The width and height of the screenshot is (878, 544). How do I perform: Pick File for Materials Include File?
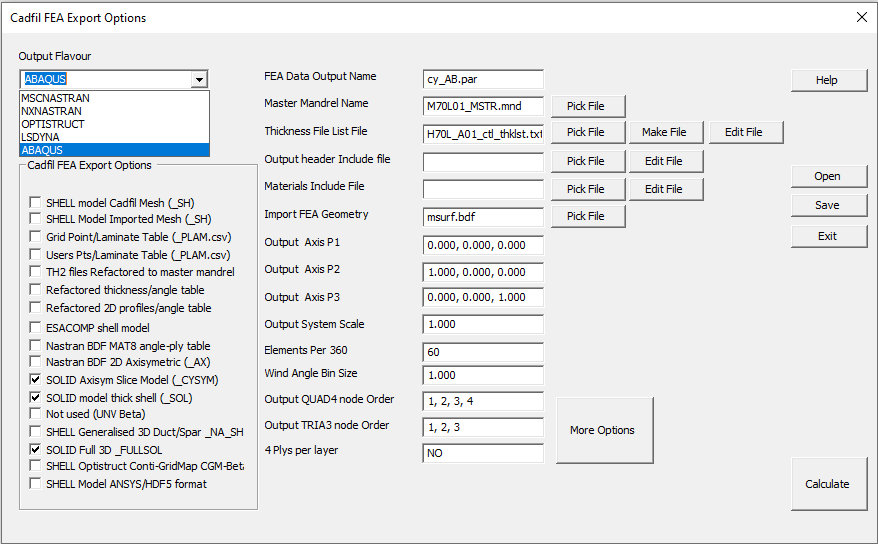coord(587,189)
